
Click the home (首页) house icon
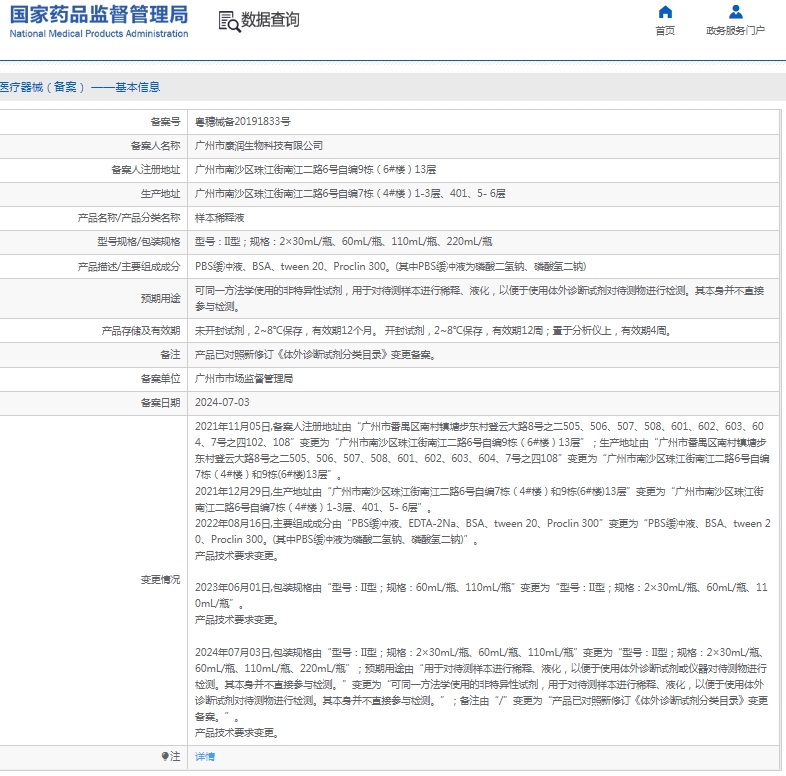tap(665, 12)
